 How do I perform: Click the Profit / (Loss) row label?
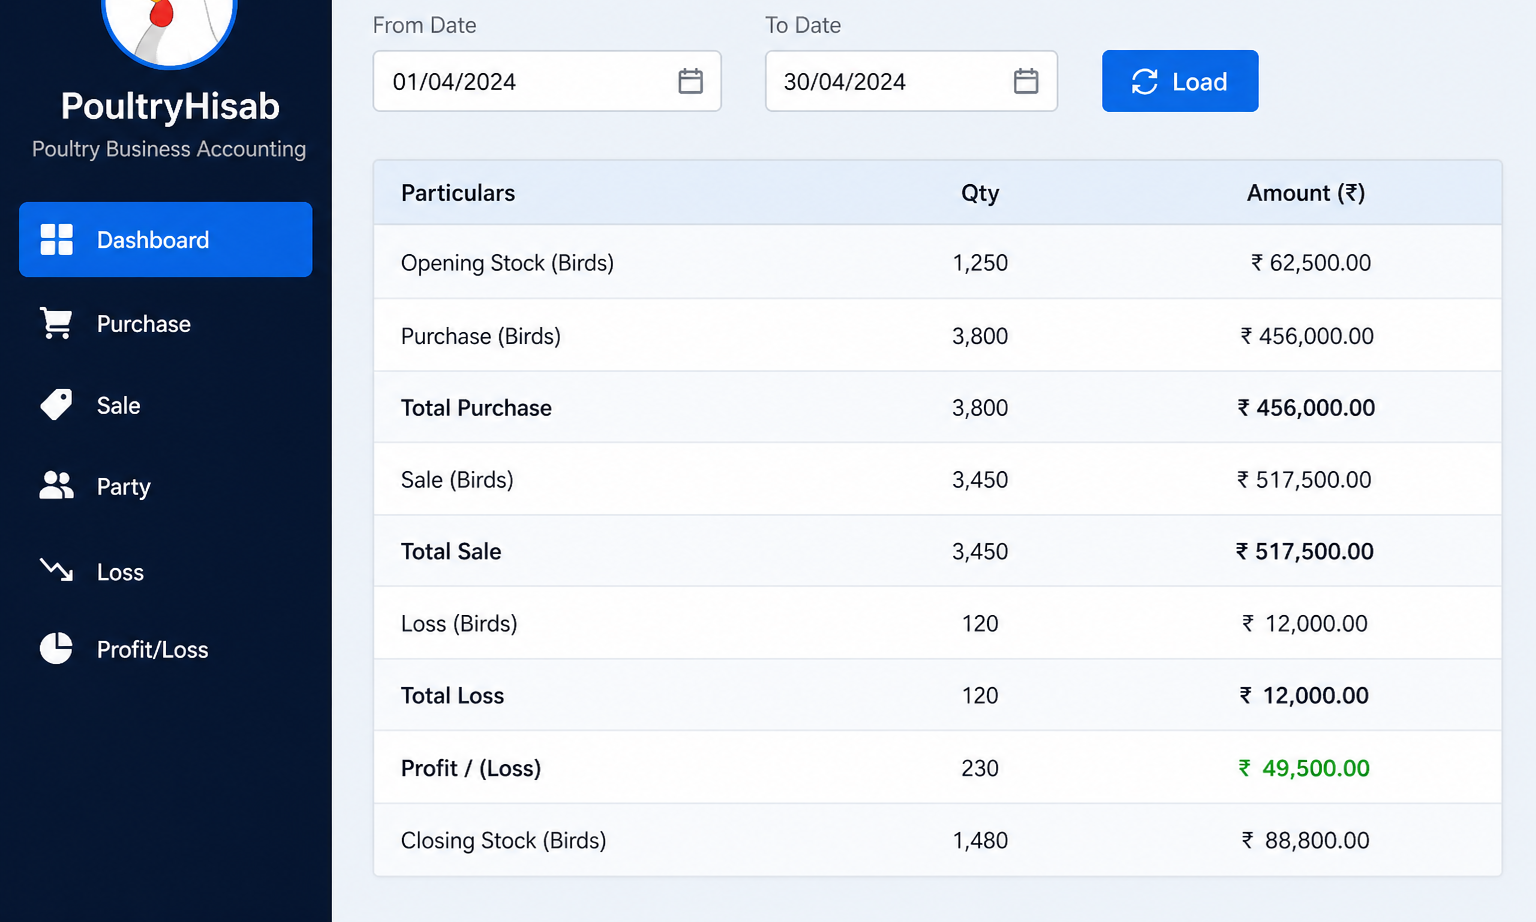(x=471, y=768)
